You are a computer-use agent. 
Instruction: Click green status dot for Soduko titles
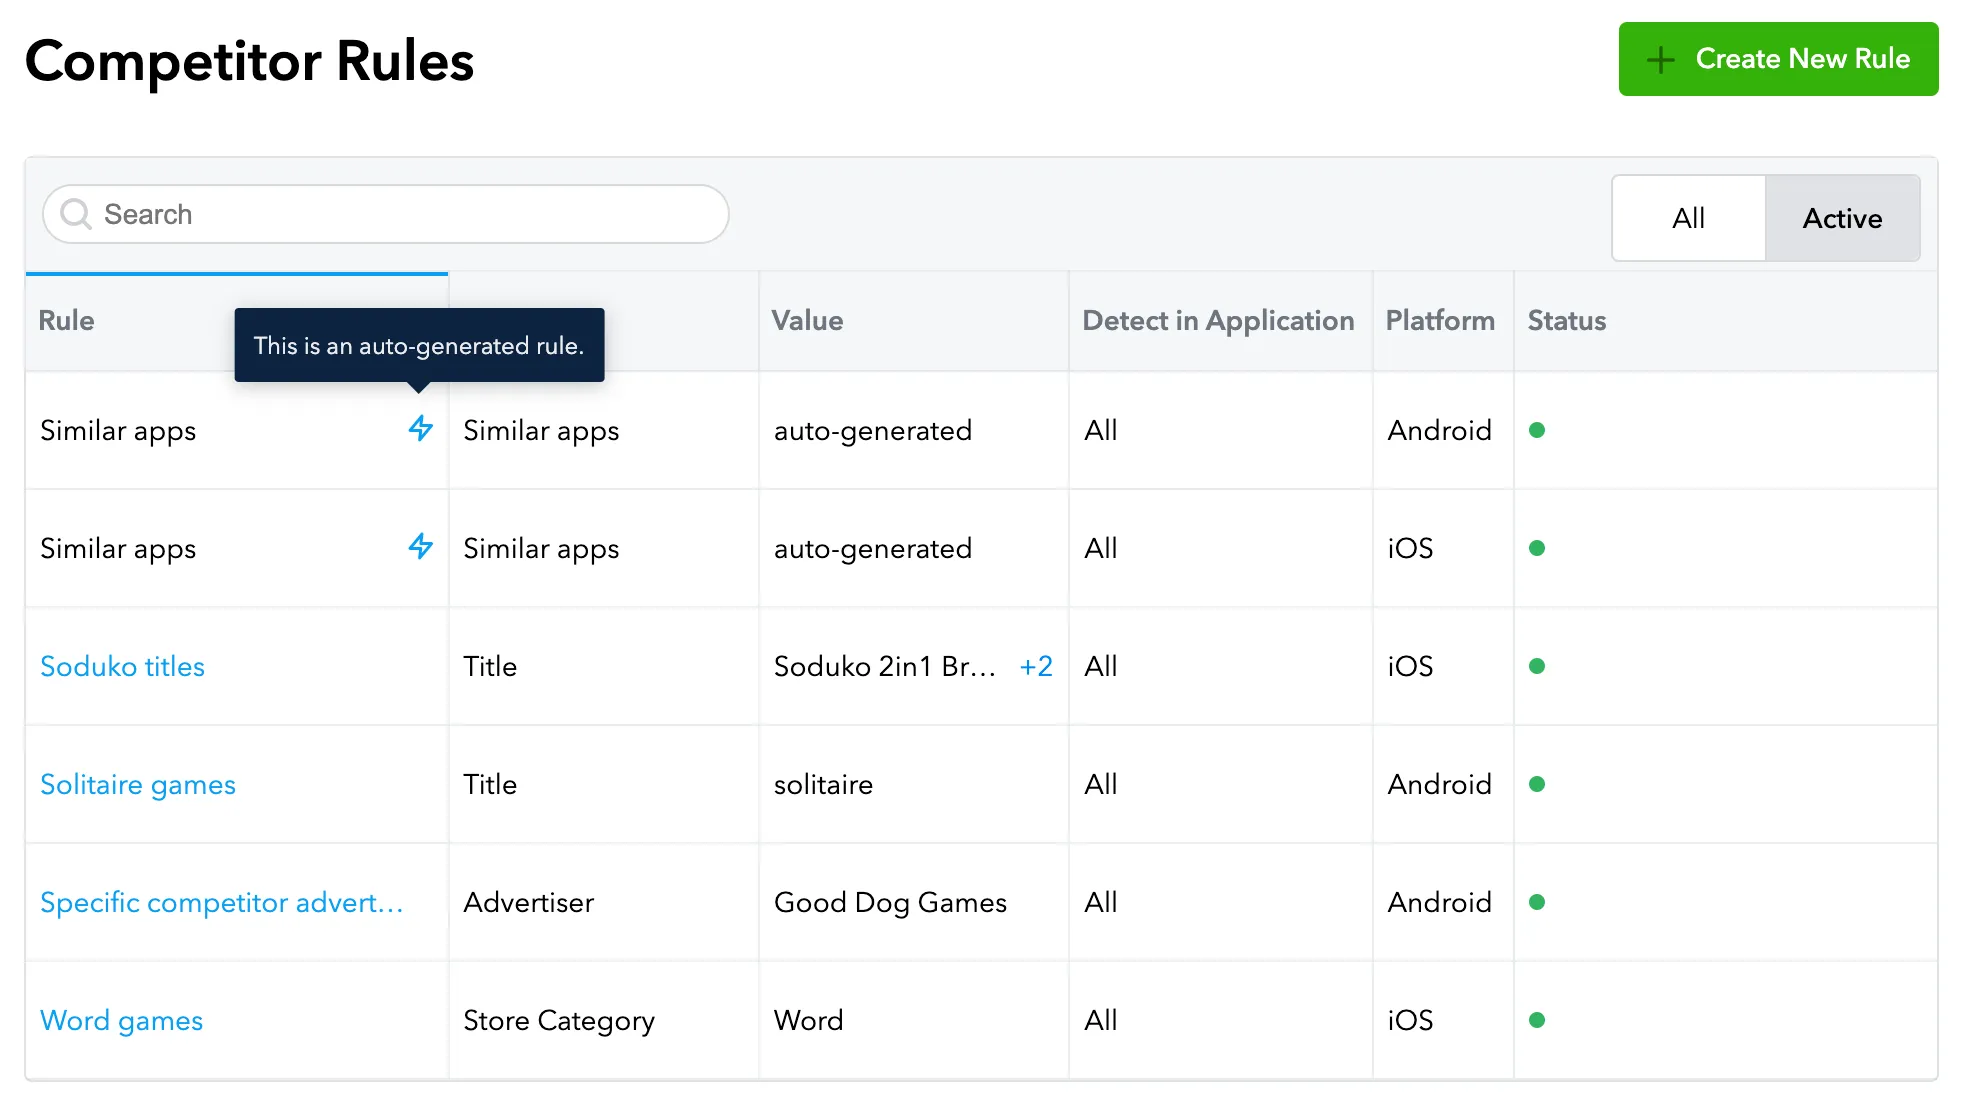coord(1537,666)
